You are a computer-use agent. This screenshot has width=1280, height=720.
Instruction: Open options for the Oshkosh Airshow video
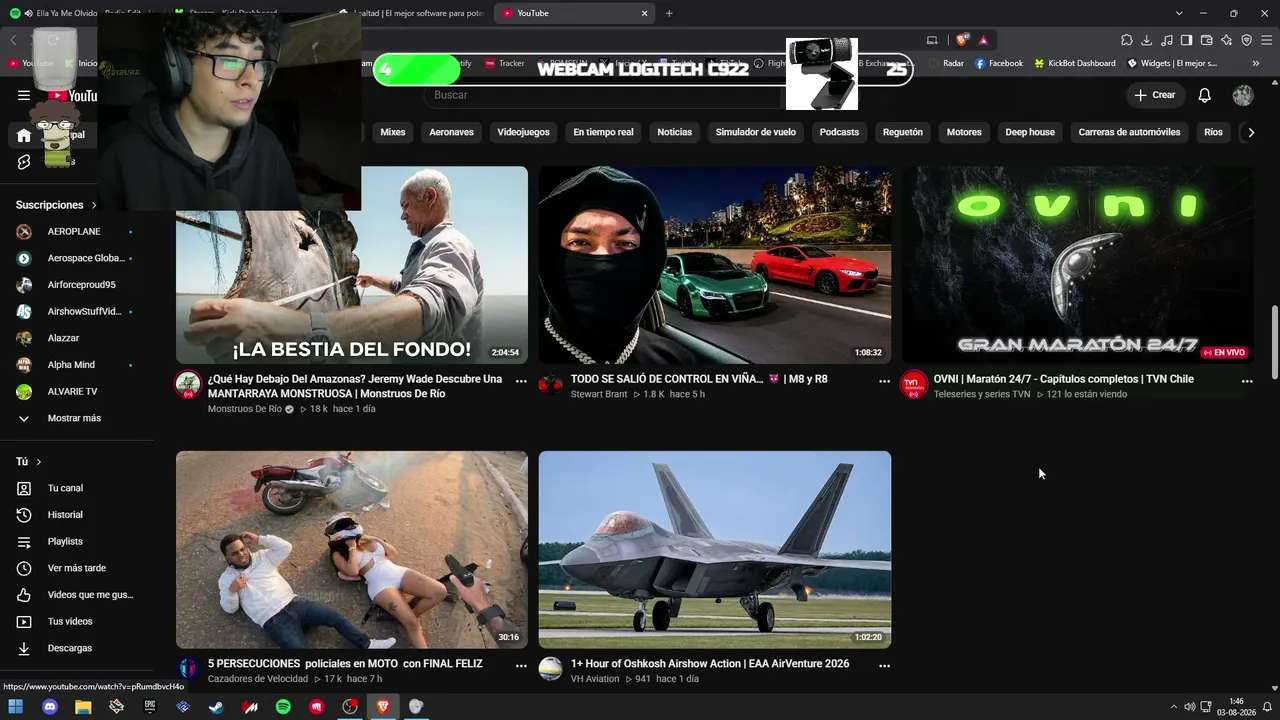pyautogui.click(x=884, y=665)
